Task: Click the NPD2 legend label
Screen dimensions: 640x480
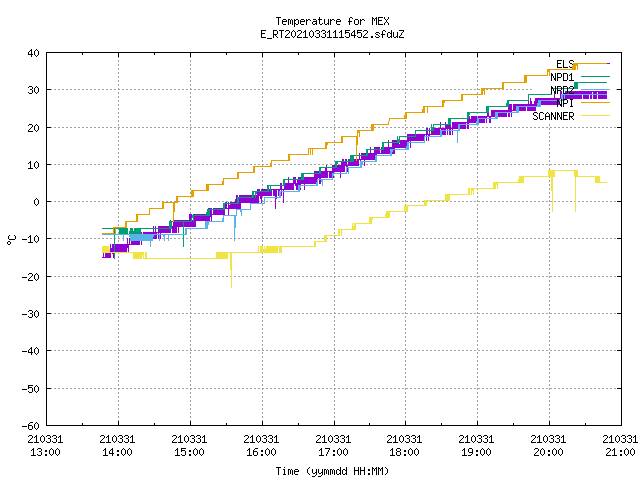Action: click(x=562, y=90)
